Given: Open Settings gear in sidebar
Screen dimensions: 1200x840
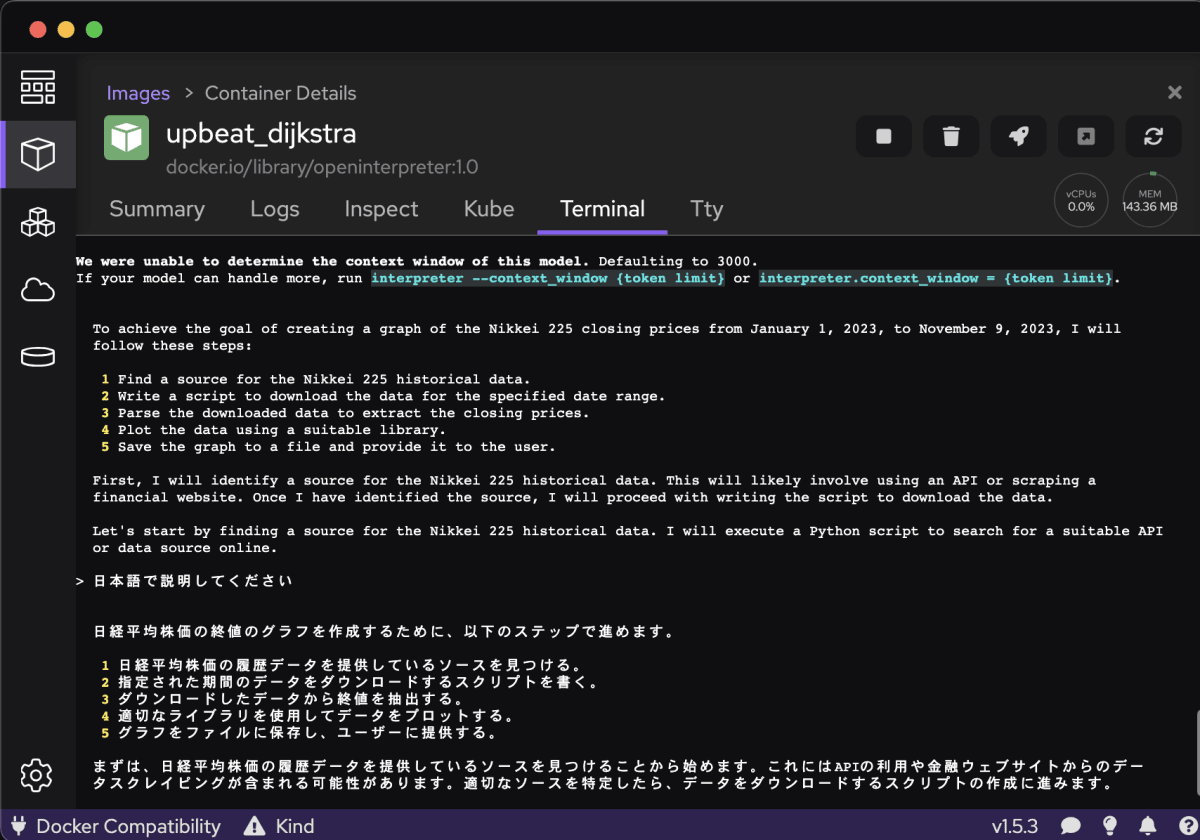Looking at the screenshot, I should click(37, 774).
